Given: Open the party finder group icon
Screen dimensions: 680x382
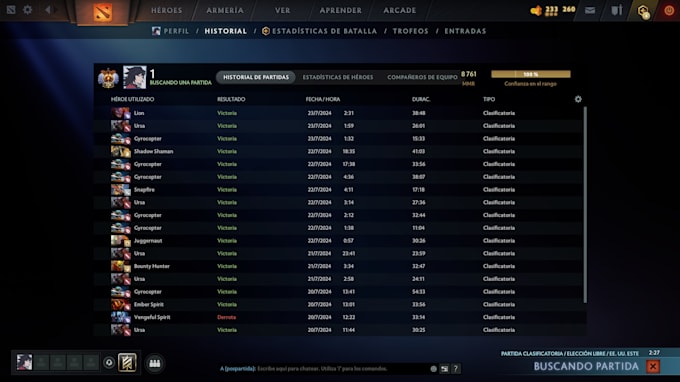Looking at the screenshot, I should 155,363.
